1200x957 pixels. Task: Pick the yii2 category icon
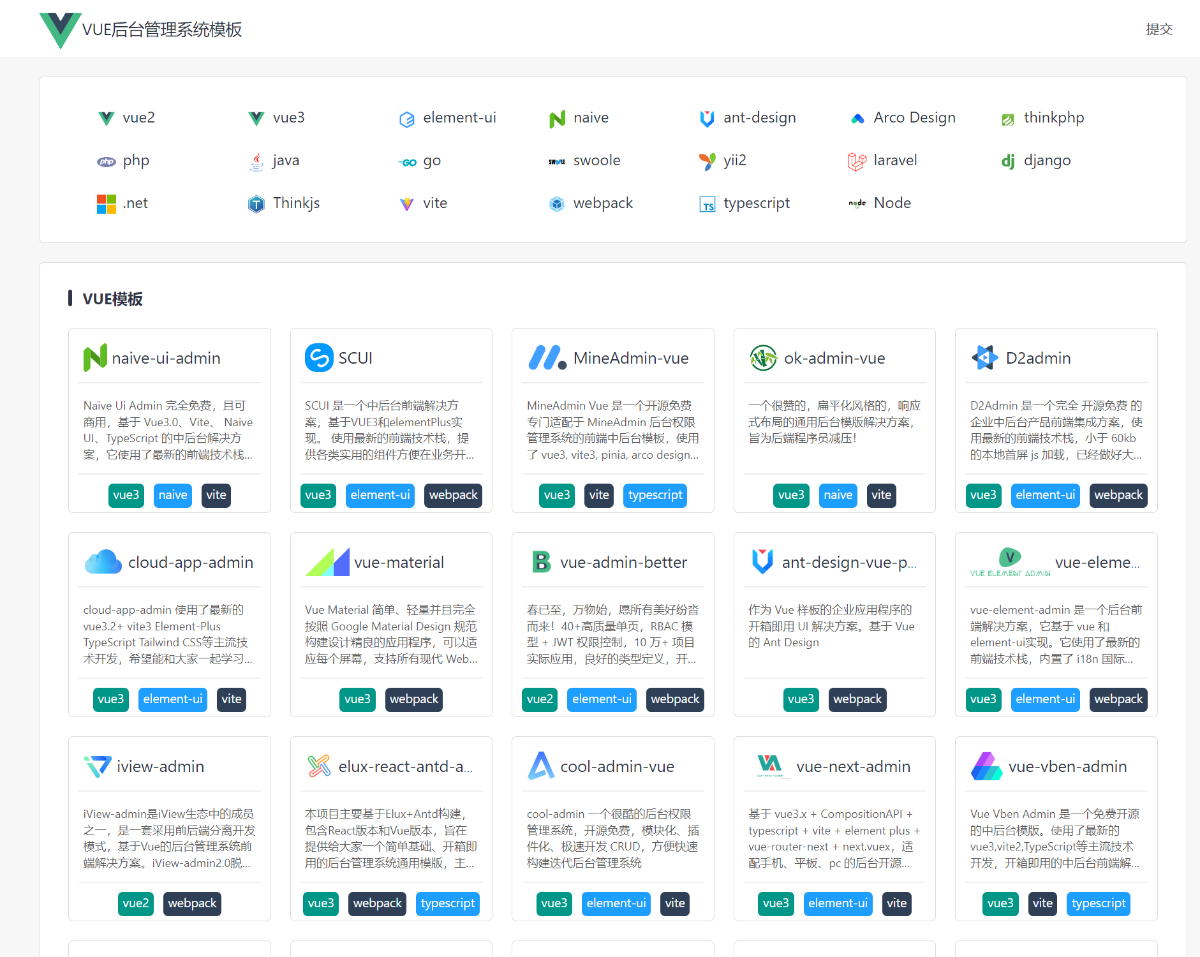pos(707,161)
